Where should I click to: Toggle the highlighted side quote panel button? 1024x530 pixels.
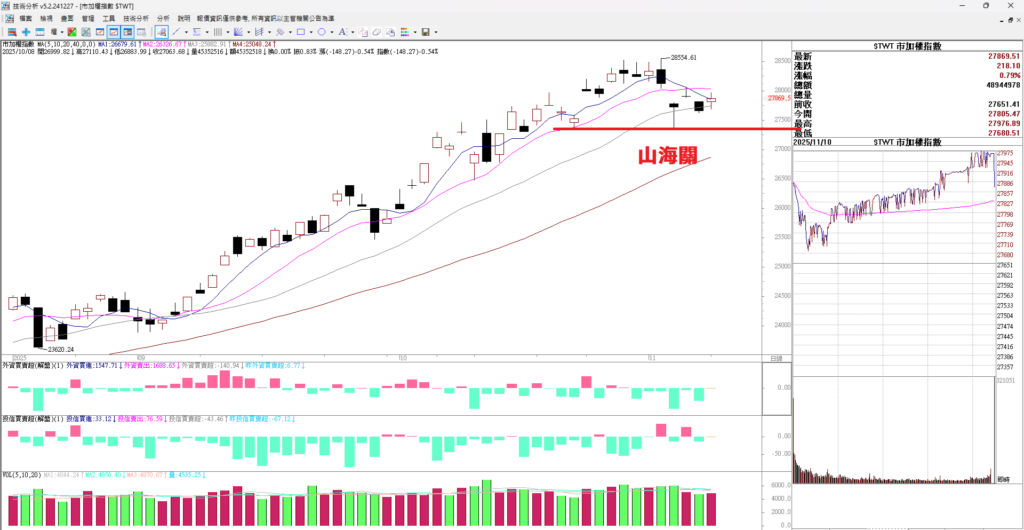128,32
